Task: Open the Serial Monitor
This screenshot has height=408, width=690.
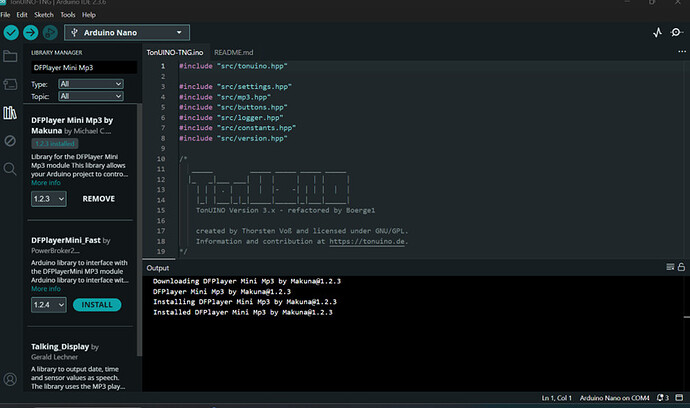Action: (678, 33)
